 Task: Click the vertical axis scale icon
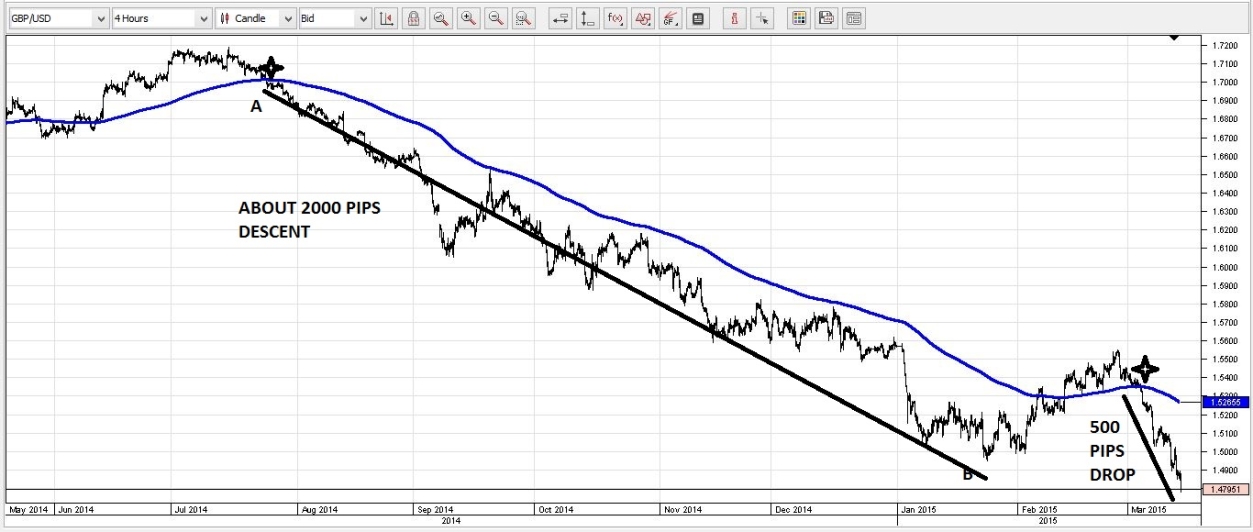(x=588, y=18)
